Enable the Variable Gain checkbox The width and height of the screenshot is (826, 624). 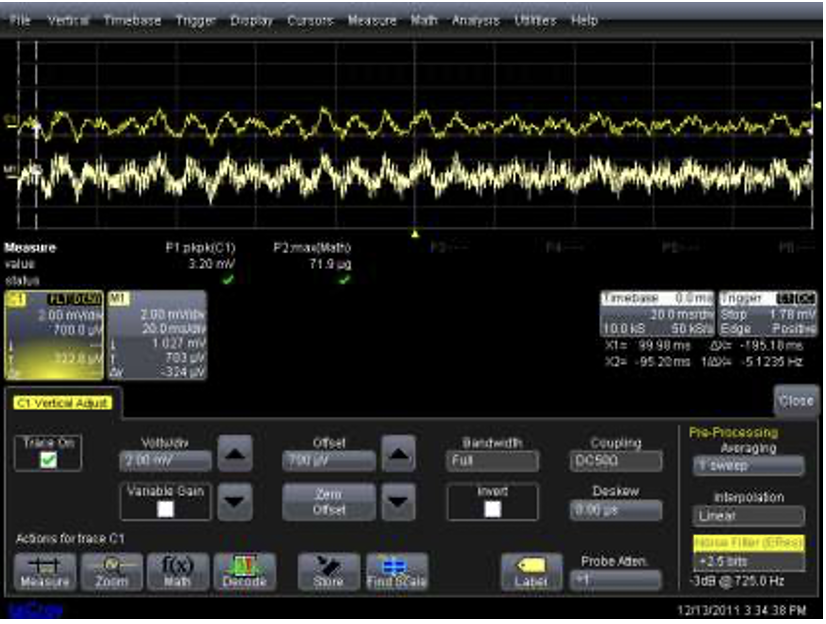(166, 508)
